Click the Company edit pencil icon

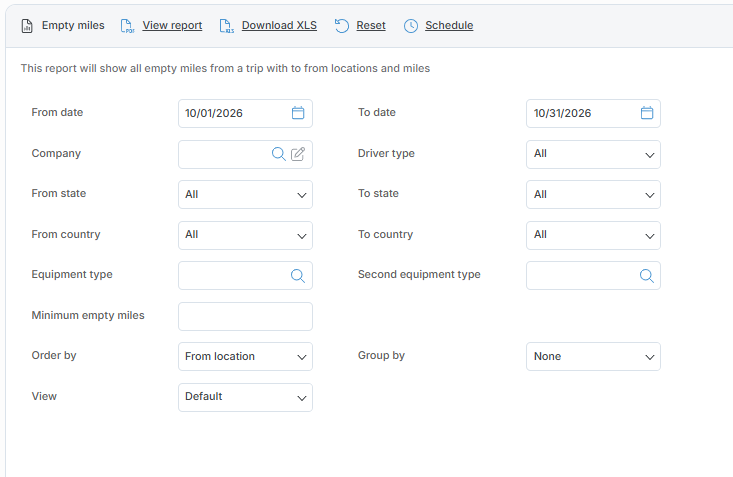(298, 154)
